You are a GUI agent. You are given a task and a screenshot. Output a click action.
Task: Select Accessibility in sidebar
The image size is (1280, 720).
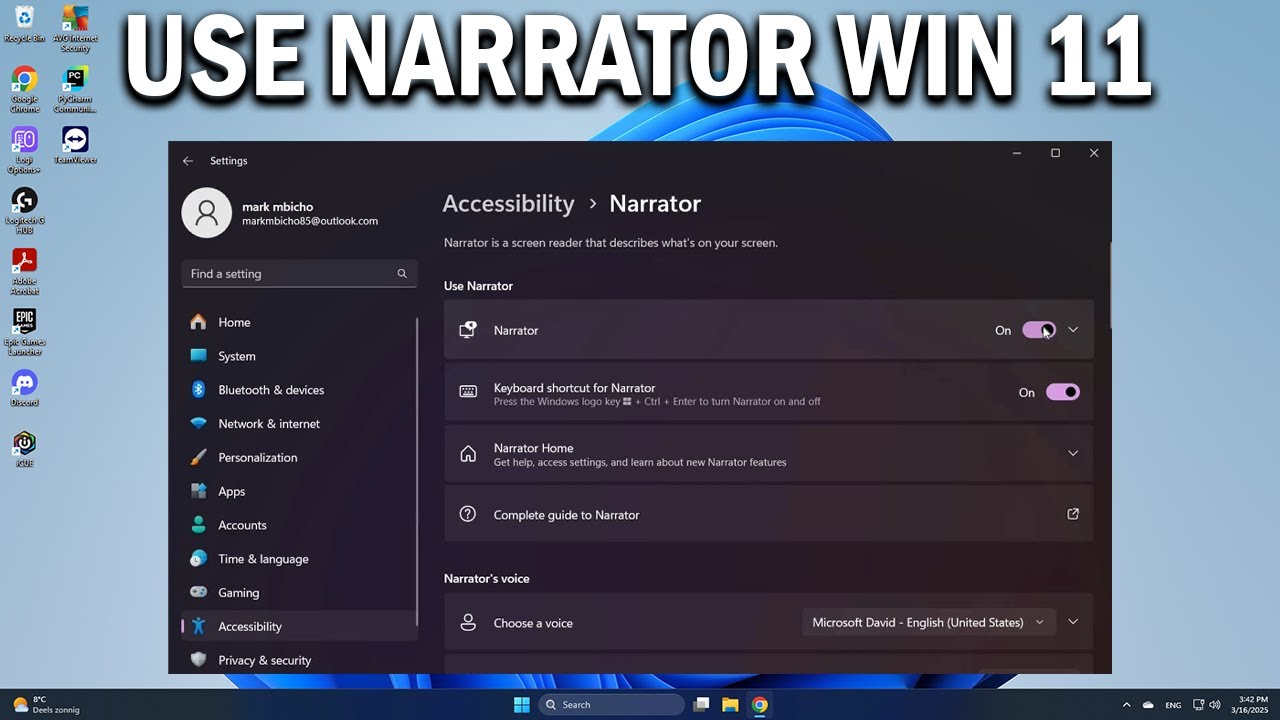click(x=299, y=626)
